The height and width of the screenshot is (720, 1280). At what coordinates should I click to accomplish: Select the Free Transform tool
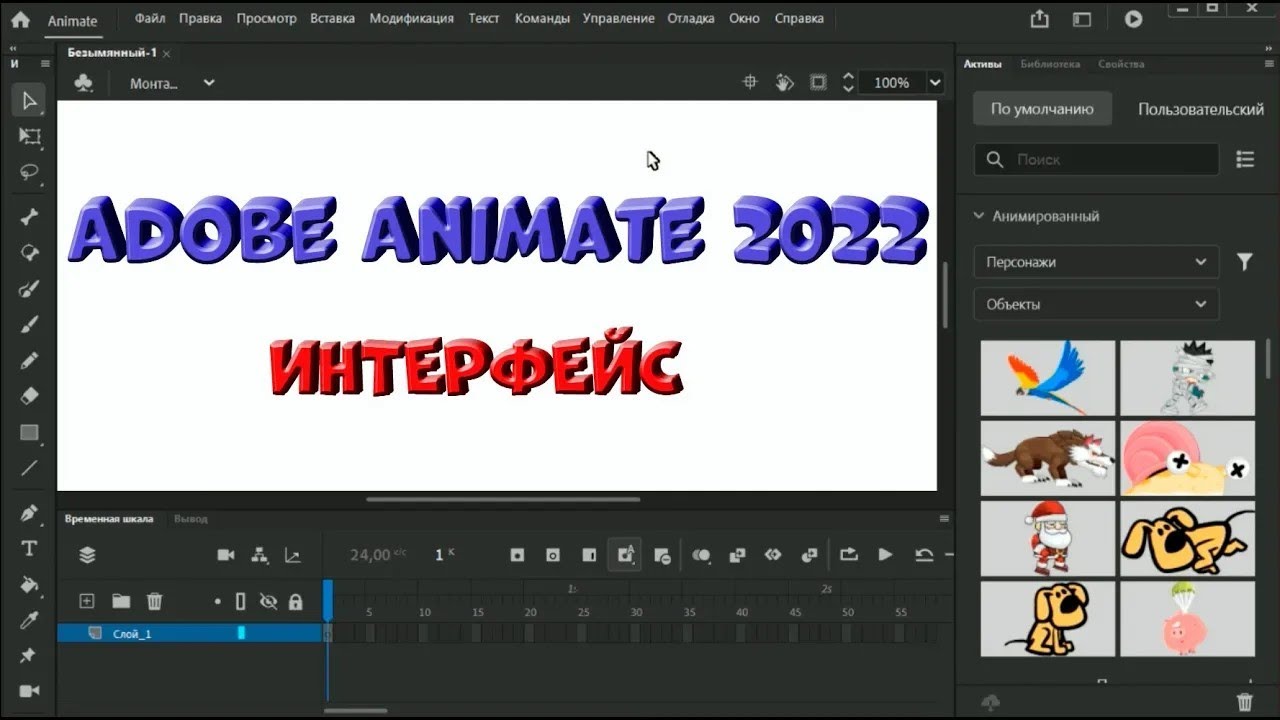29,136
